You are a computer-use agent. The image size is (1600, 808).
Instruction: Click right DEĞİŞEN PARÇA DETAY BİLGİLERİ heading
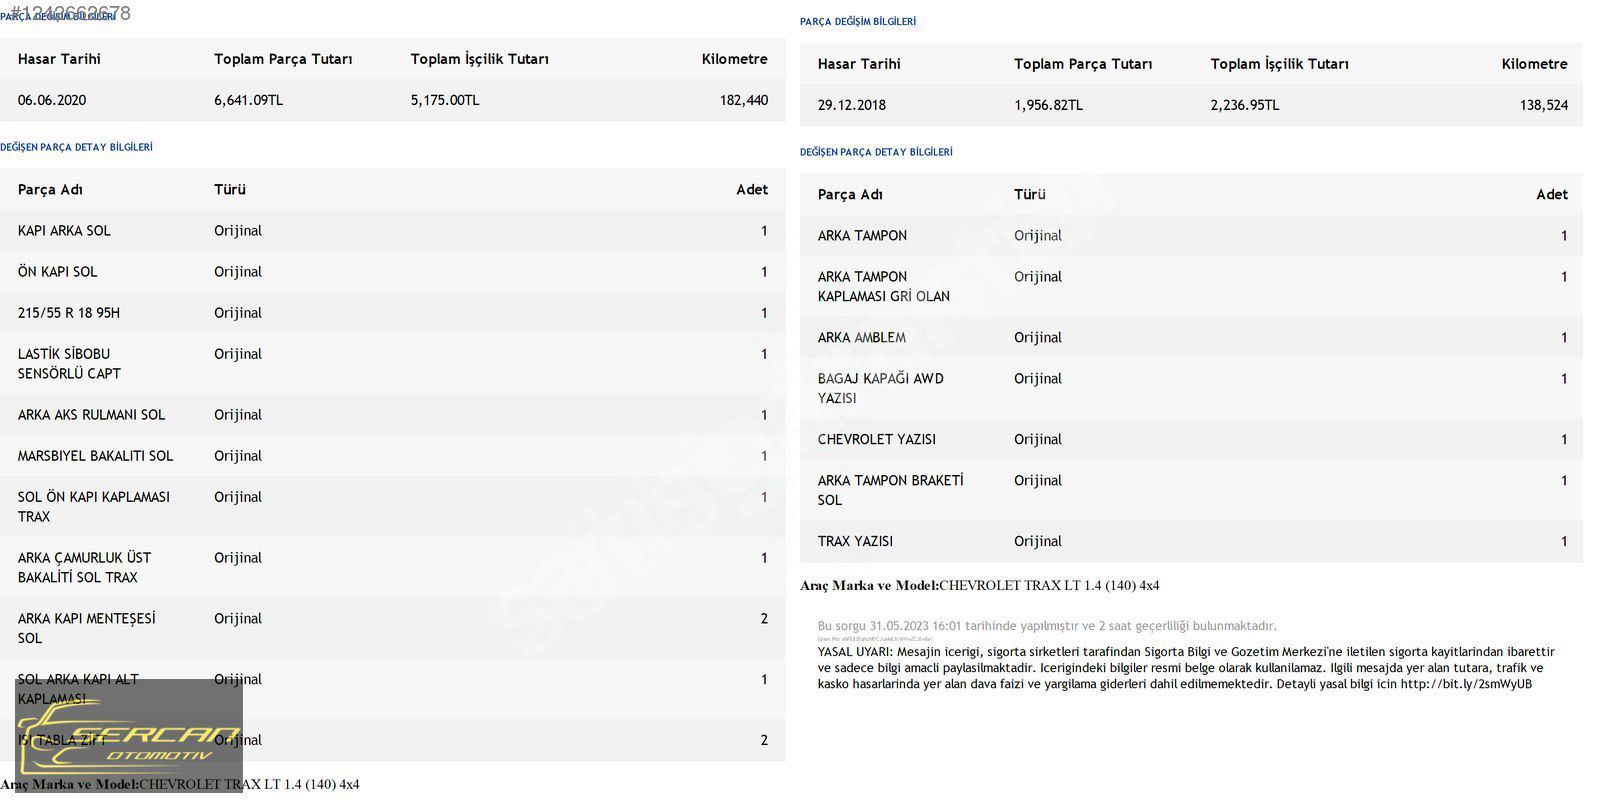pyautogui.click(x=876, y=152)
